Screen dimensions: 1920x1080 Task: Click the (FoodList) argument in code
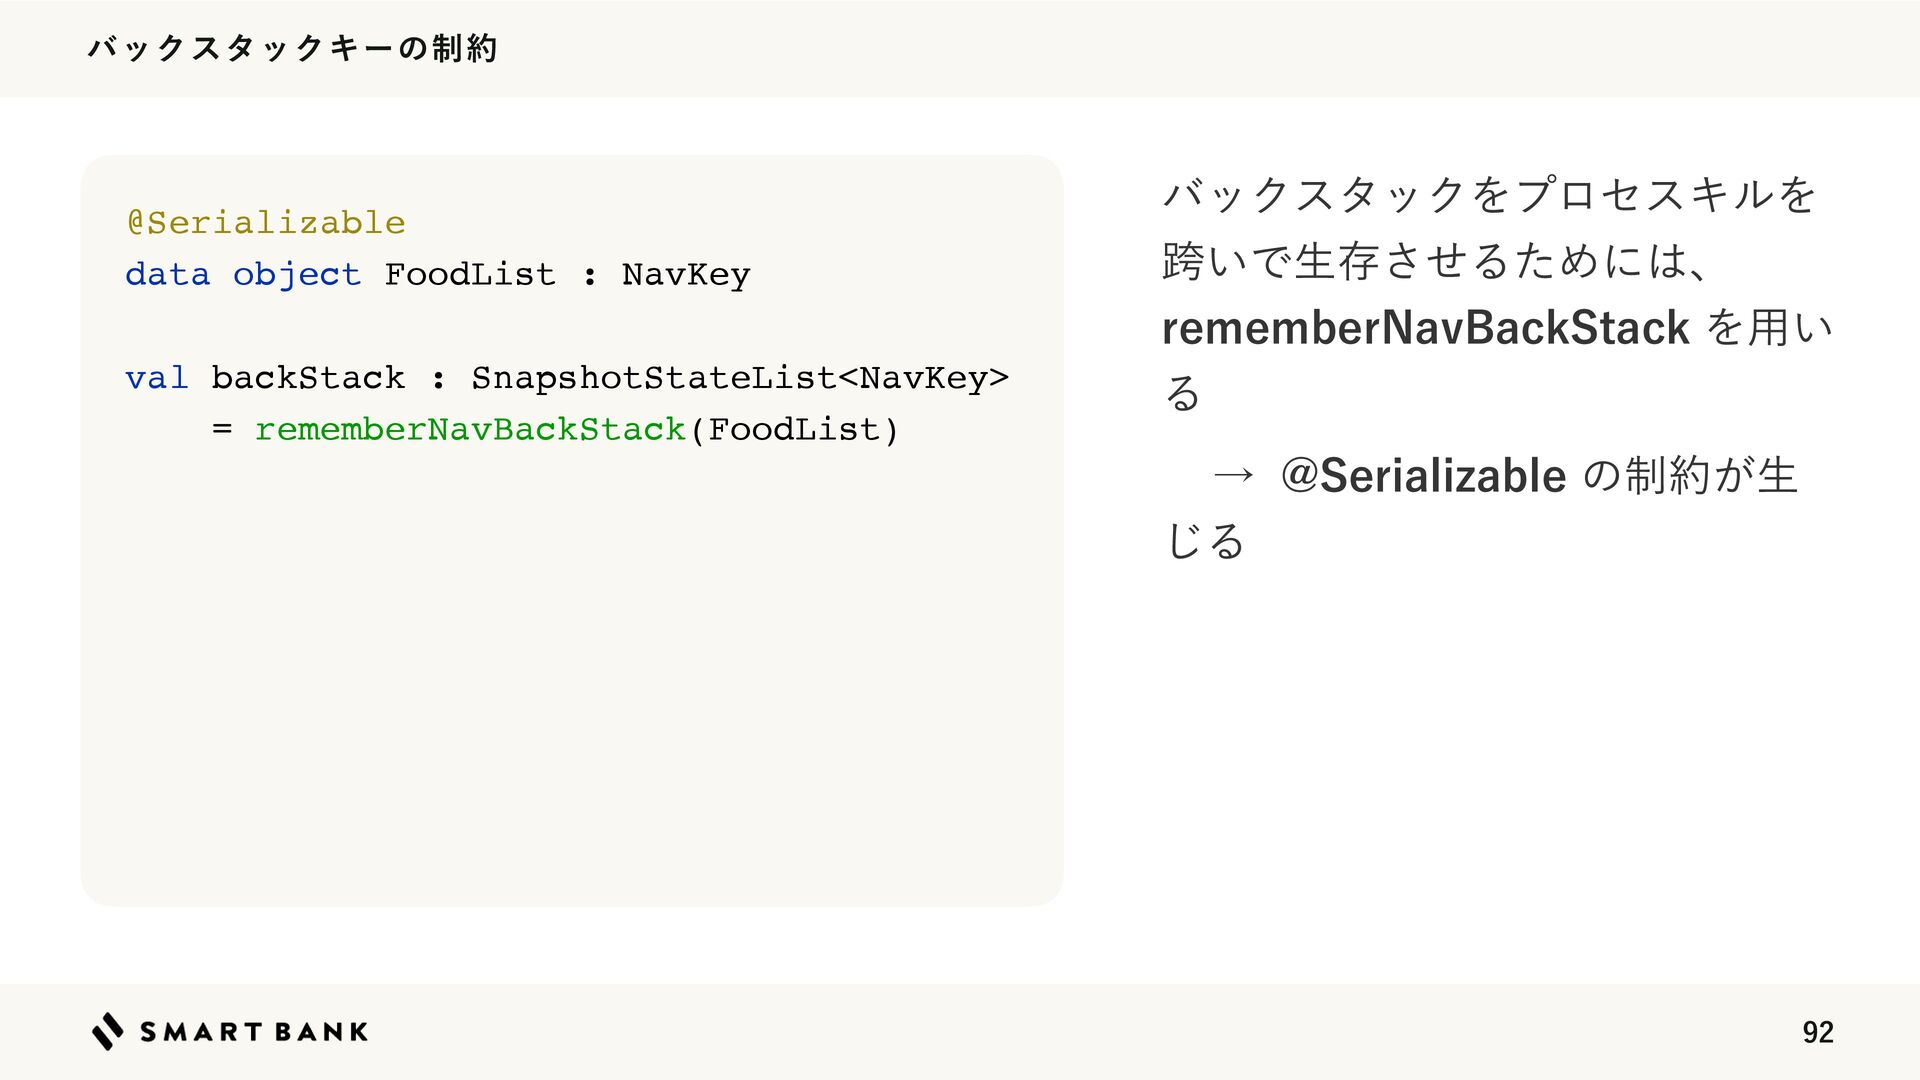pos(795,430)
